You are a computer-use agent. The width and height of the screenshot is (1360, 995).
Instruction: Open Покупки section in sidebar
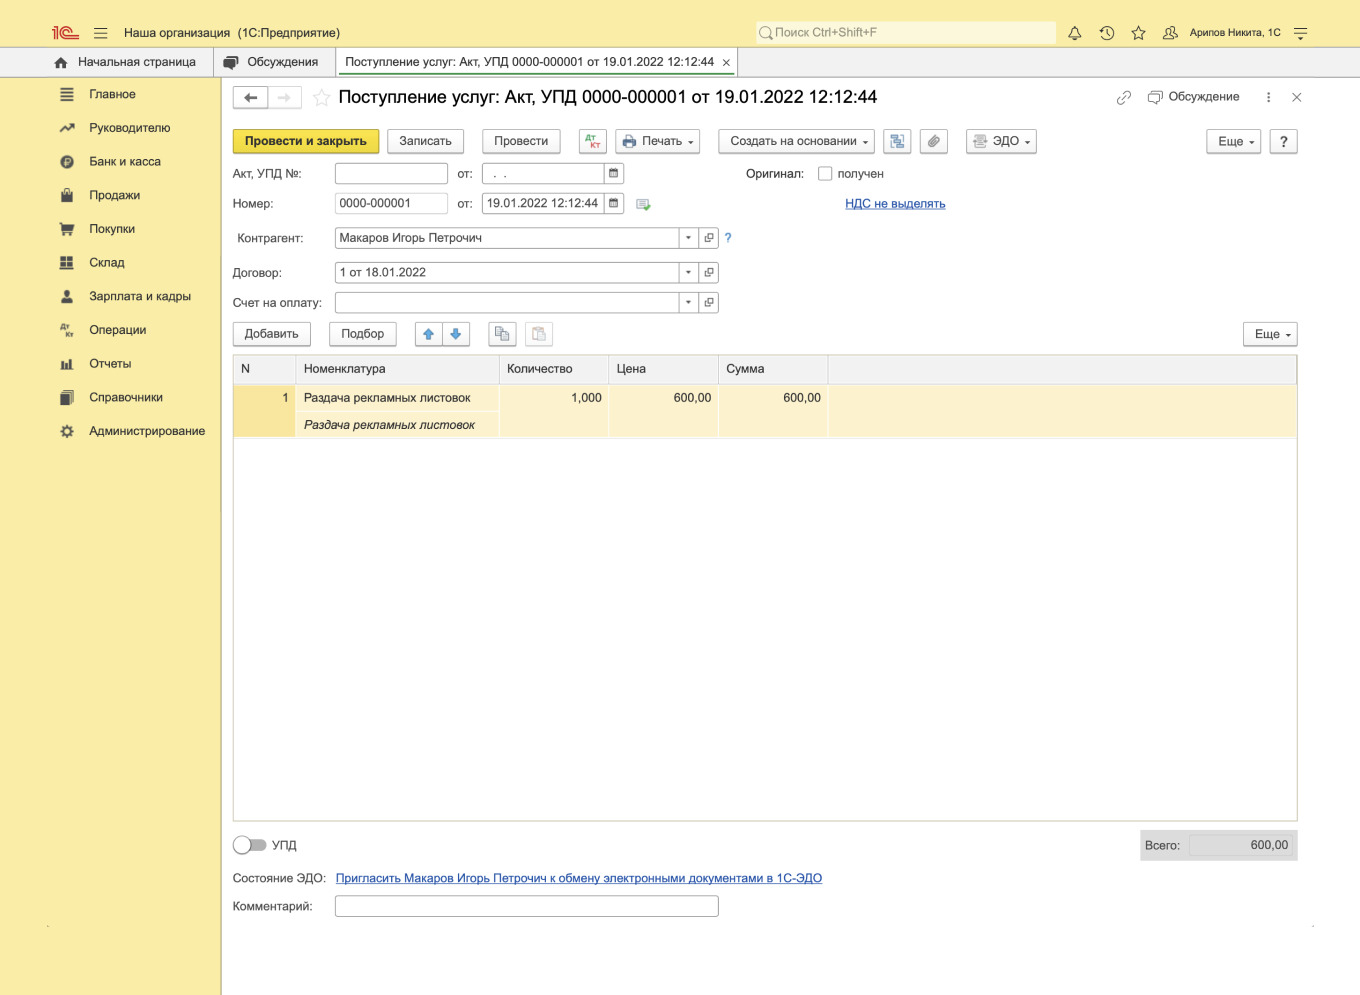112,229
